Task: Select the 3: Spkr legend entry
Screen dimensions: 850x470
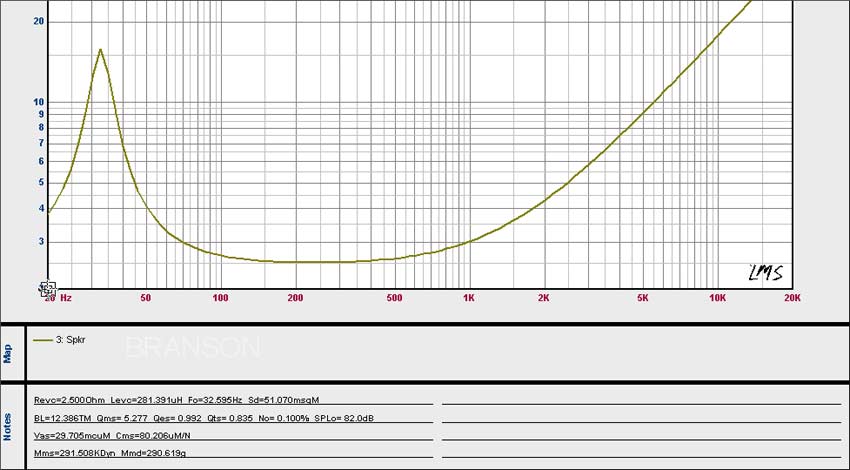Action: coord(74,340)
